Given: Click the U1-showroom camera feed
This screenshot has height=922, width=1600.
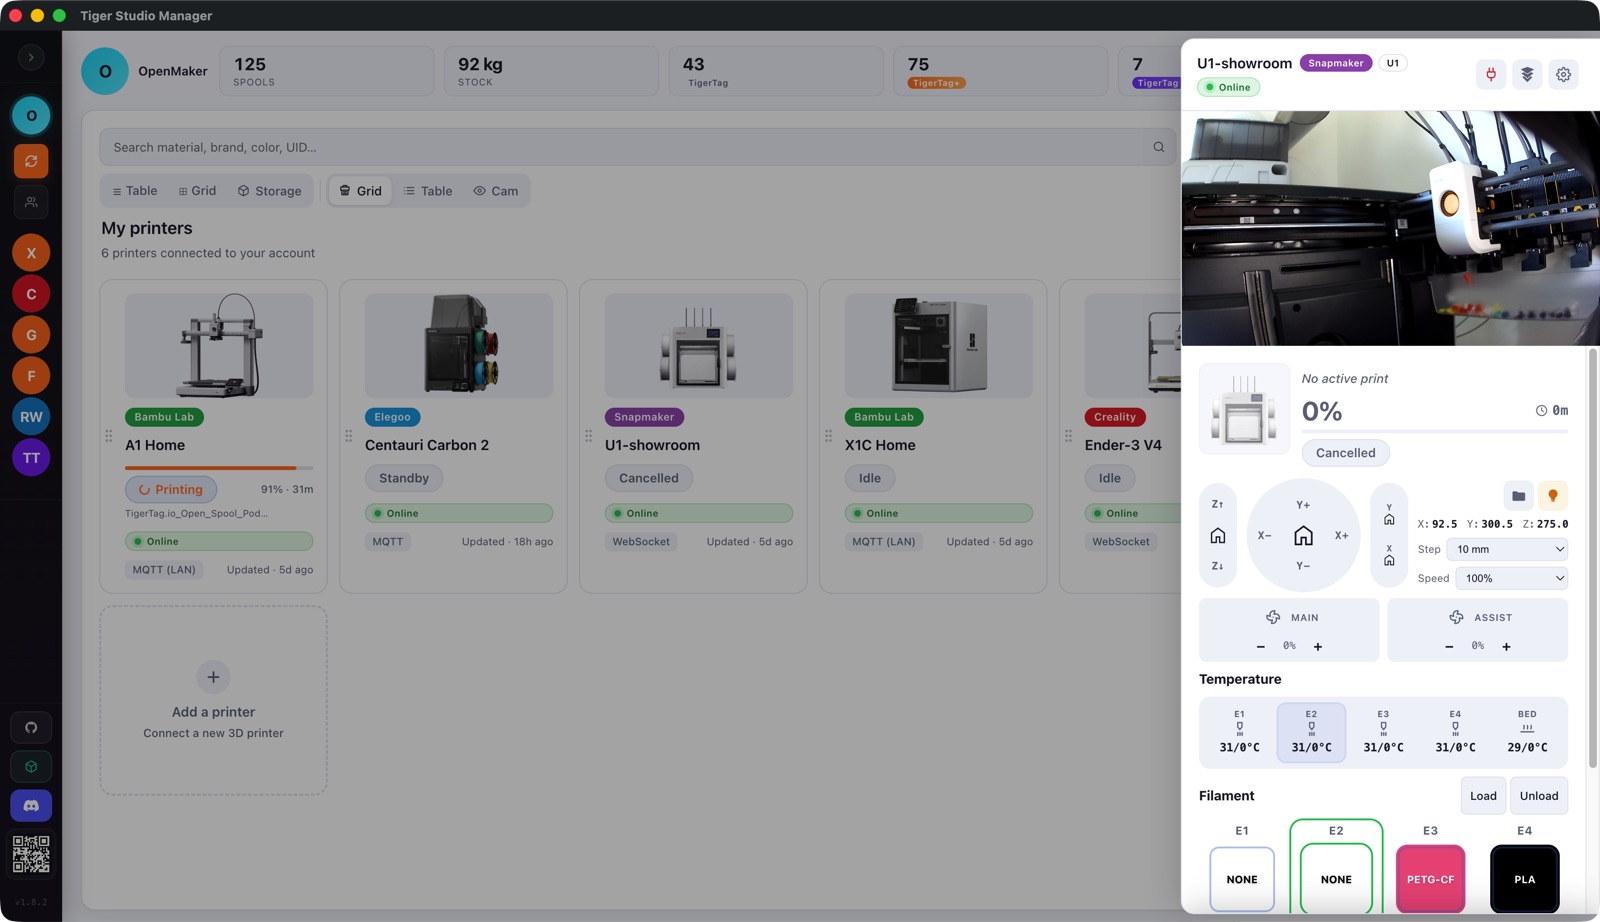Looking at the screenshot, I should click(1390, 228).
